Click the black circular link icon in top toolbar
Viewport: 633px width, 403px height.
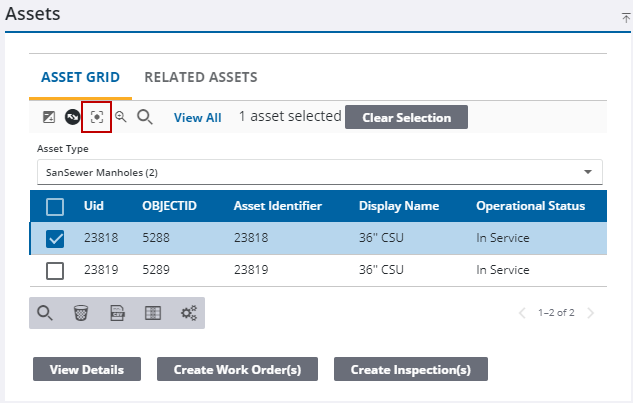pos(73,117)
